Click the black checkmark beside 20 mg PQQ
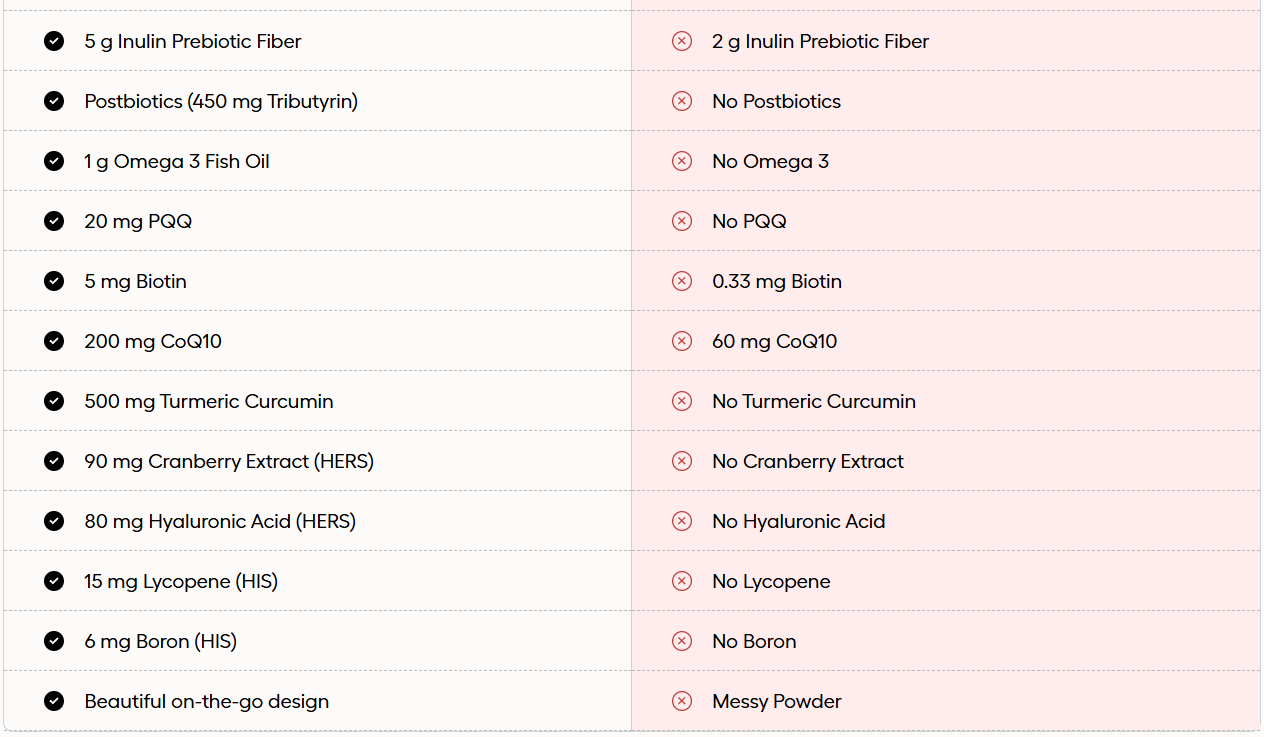The image size is (1264, 737). point(54,221)
